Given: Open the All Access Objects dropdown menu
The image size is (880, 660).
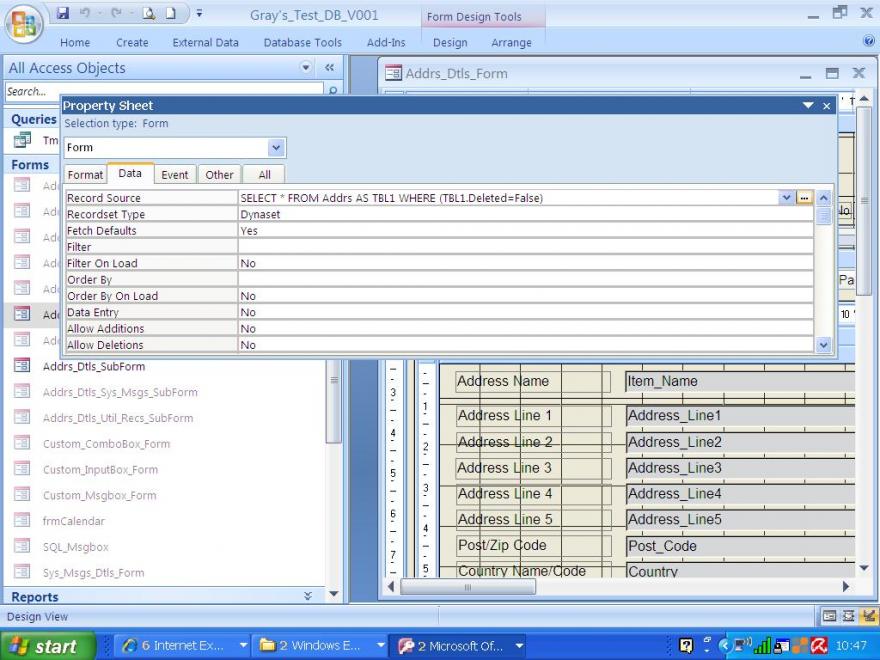Looking at the screenshot, I should [307, 68].
